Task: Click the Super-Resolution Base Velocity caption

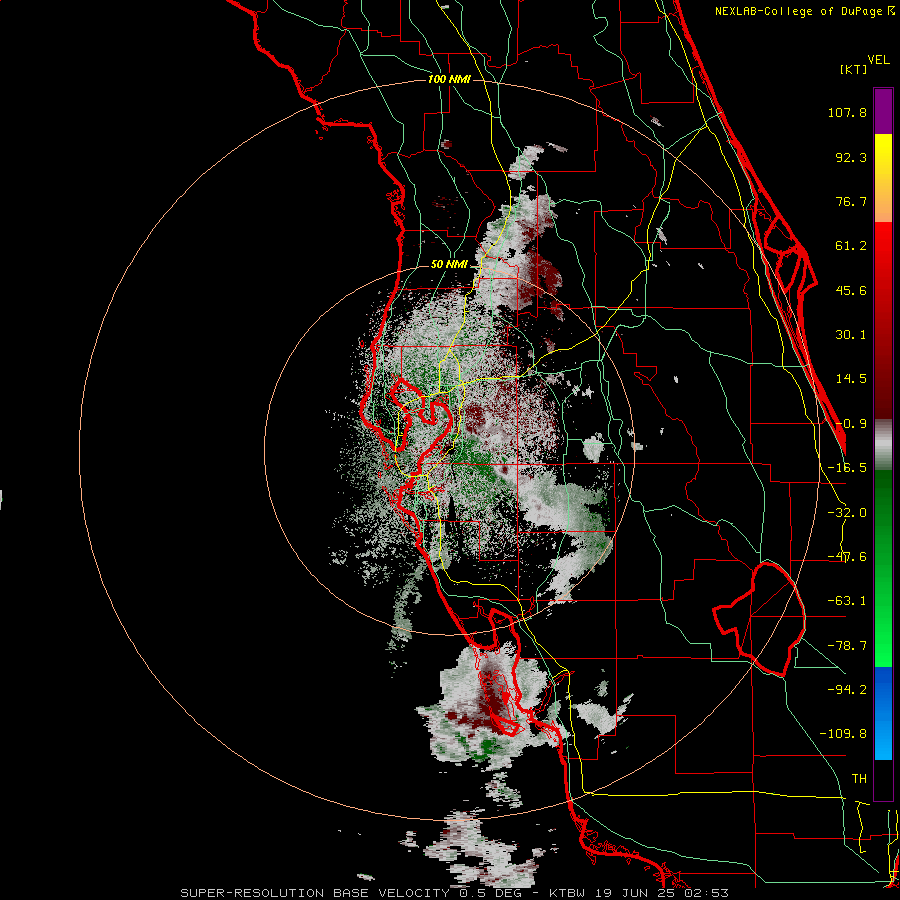Action: pos(455,893)
